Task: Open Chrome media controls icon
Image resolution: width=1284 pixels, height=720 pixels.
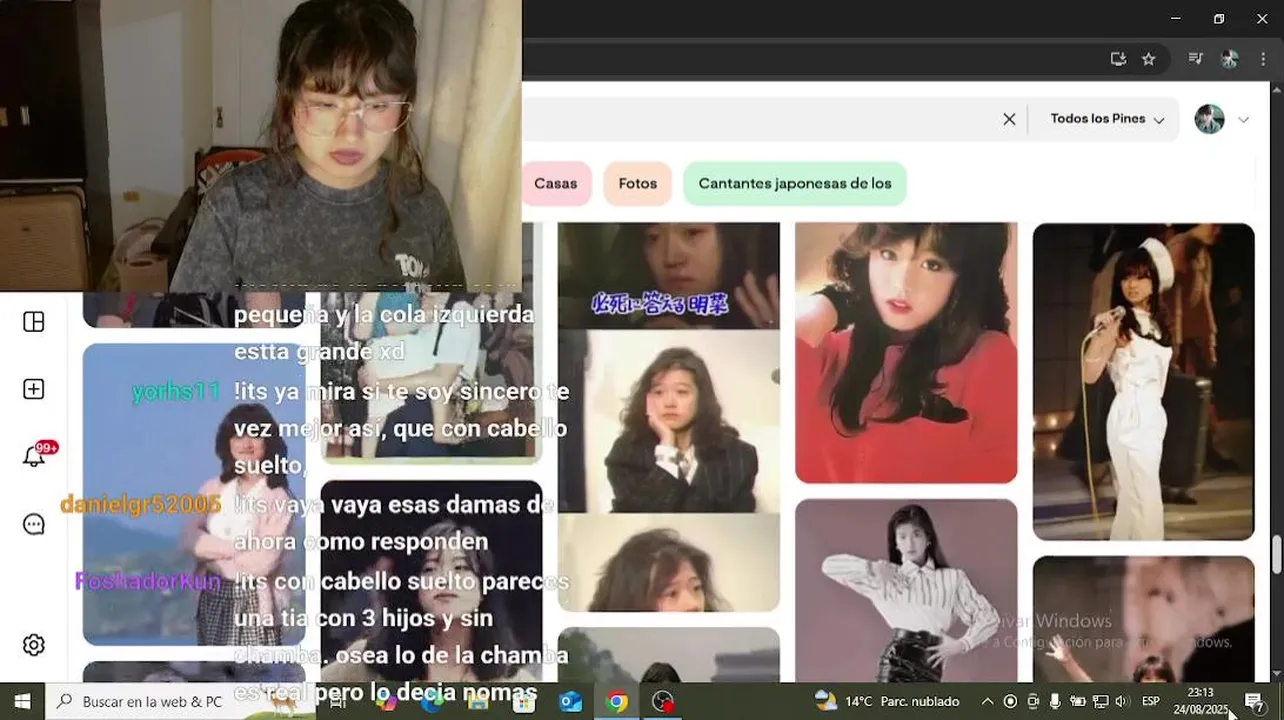Action: click(1195, 59)
